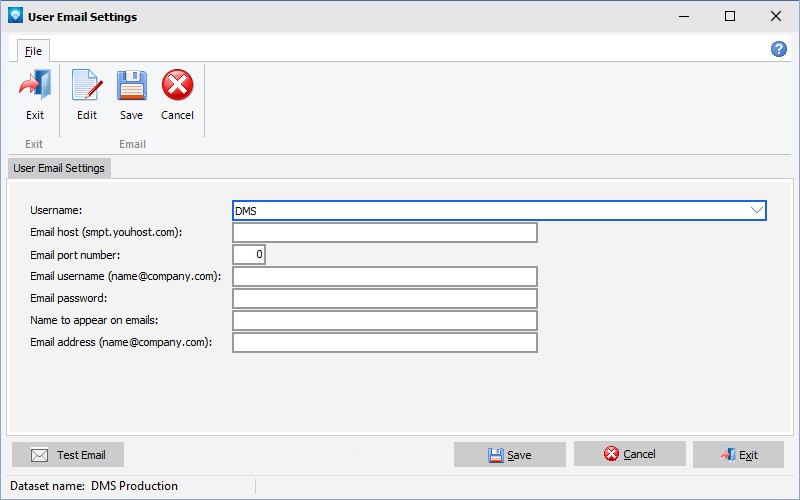This screenshot has height=500, width=800.
Task: Click the Email host input field
Action: 384,233
